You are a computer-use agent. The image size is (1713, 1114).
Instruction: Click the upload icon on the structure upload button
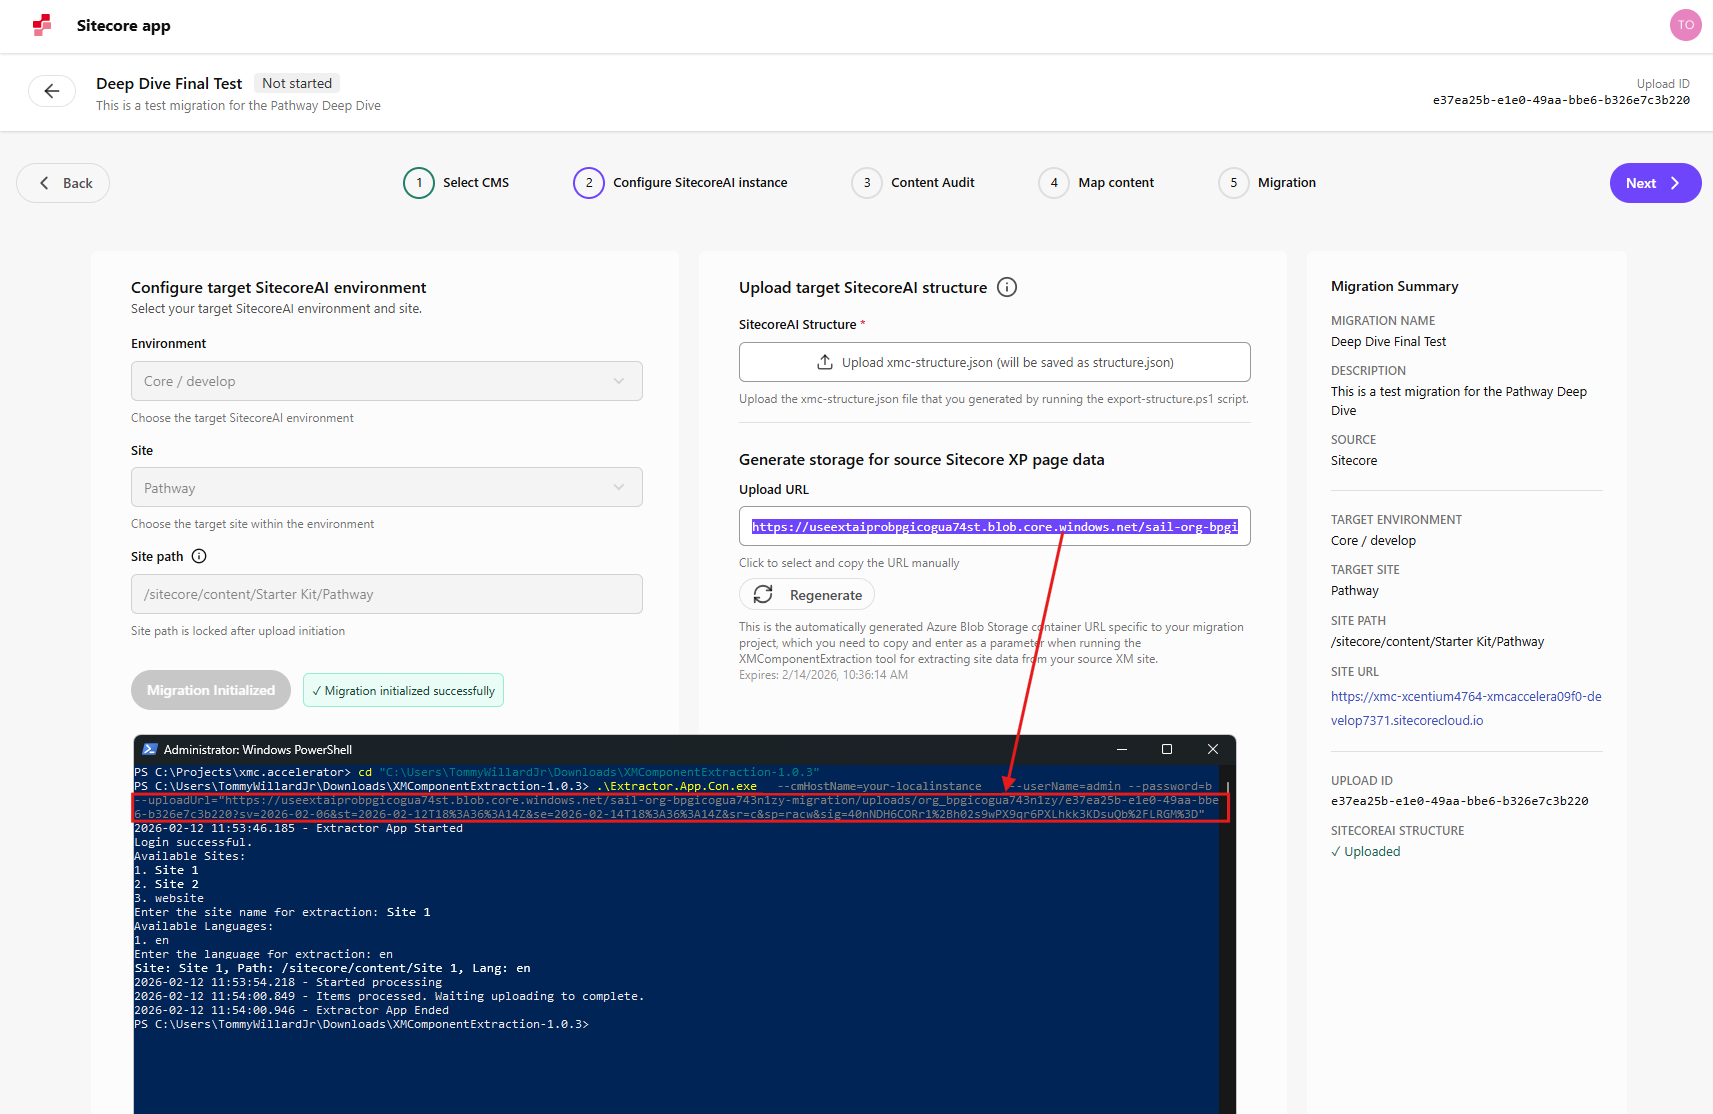[x=824, y=361]
